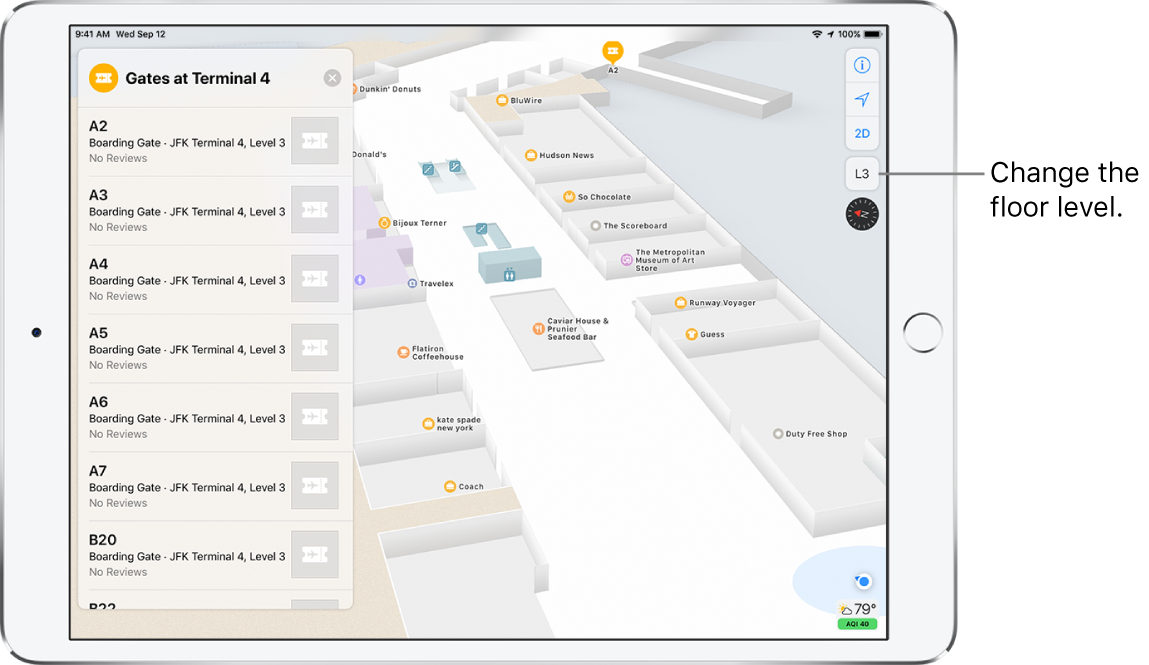
Task: Tap the A3 gate thumbnail image
Action: [x=315, y=209]
